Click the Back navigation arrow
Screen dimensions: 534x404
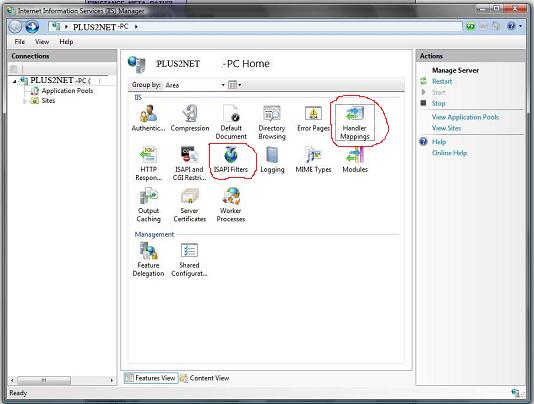(15, 27)
